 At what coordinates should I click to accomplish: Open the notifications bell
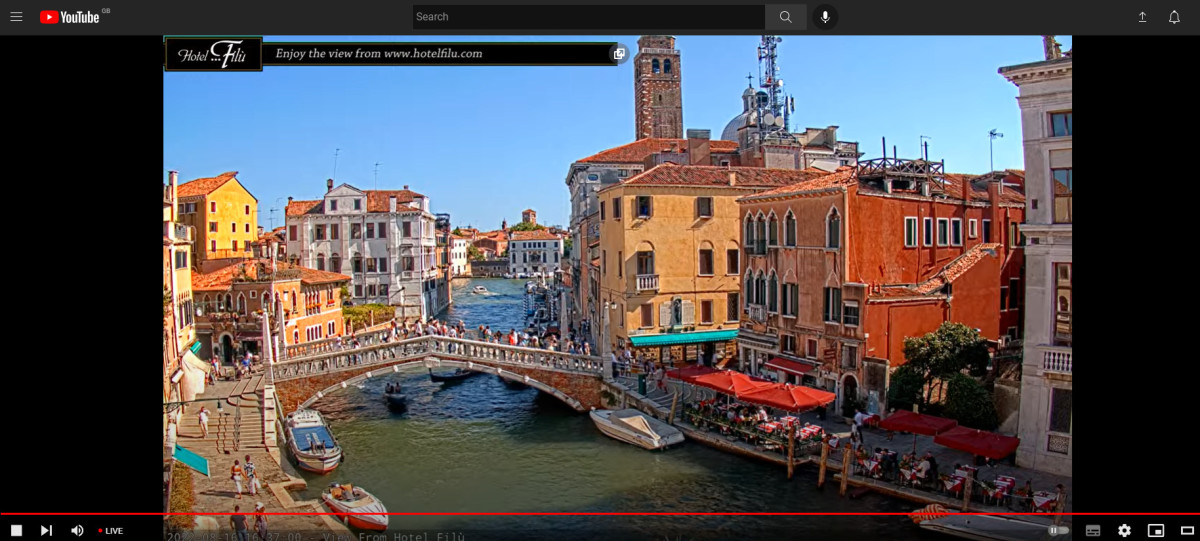coord(1174,17)
